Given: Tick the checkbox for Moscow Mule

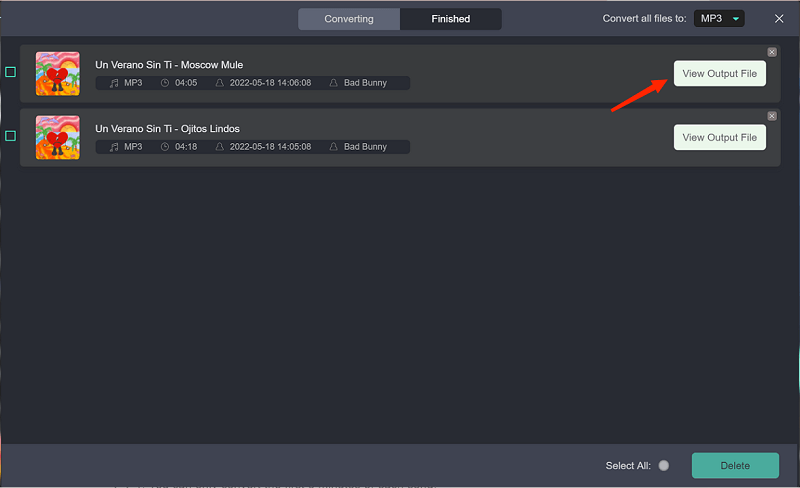Looking at the screenshot, I should [x=10, y=72].
